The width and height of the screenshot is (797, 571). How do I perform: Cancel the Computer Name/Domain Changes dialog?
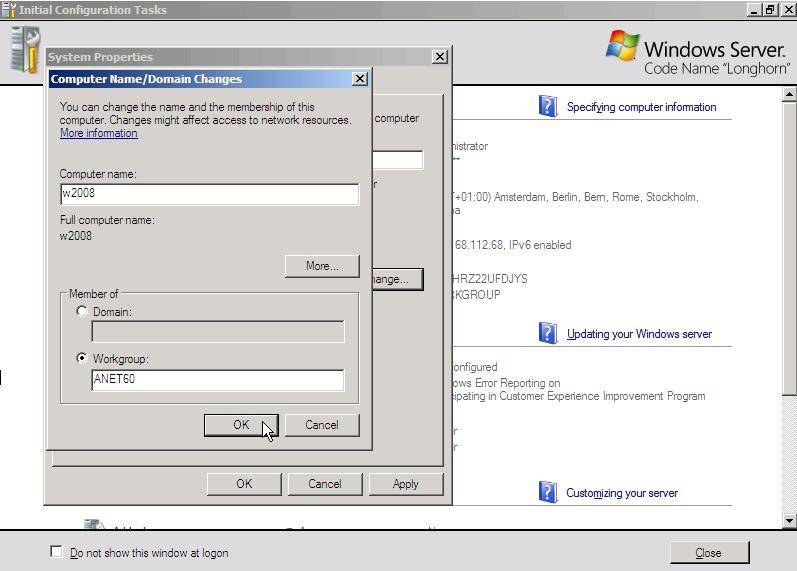[322, 425]
